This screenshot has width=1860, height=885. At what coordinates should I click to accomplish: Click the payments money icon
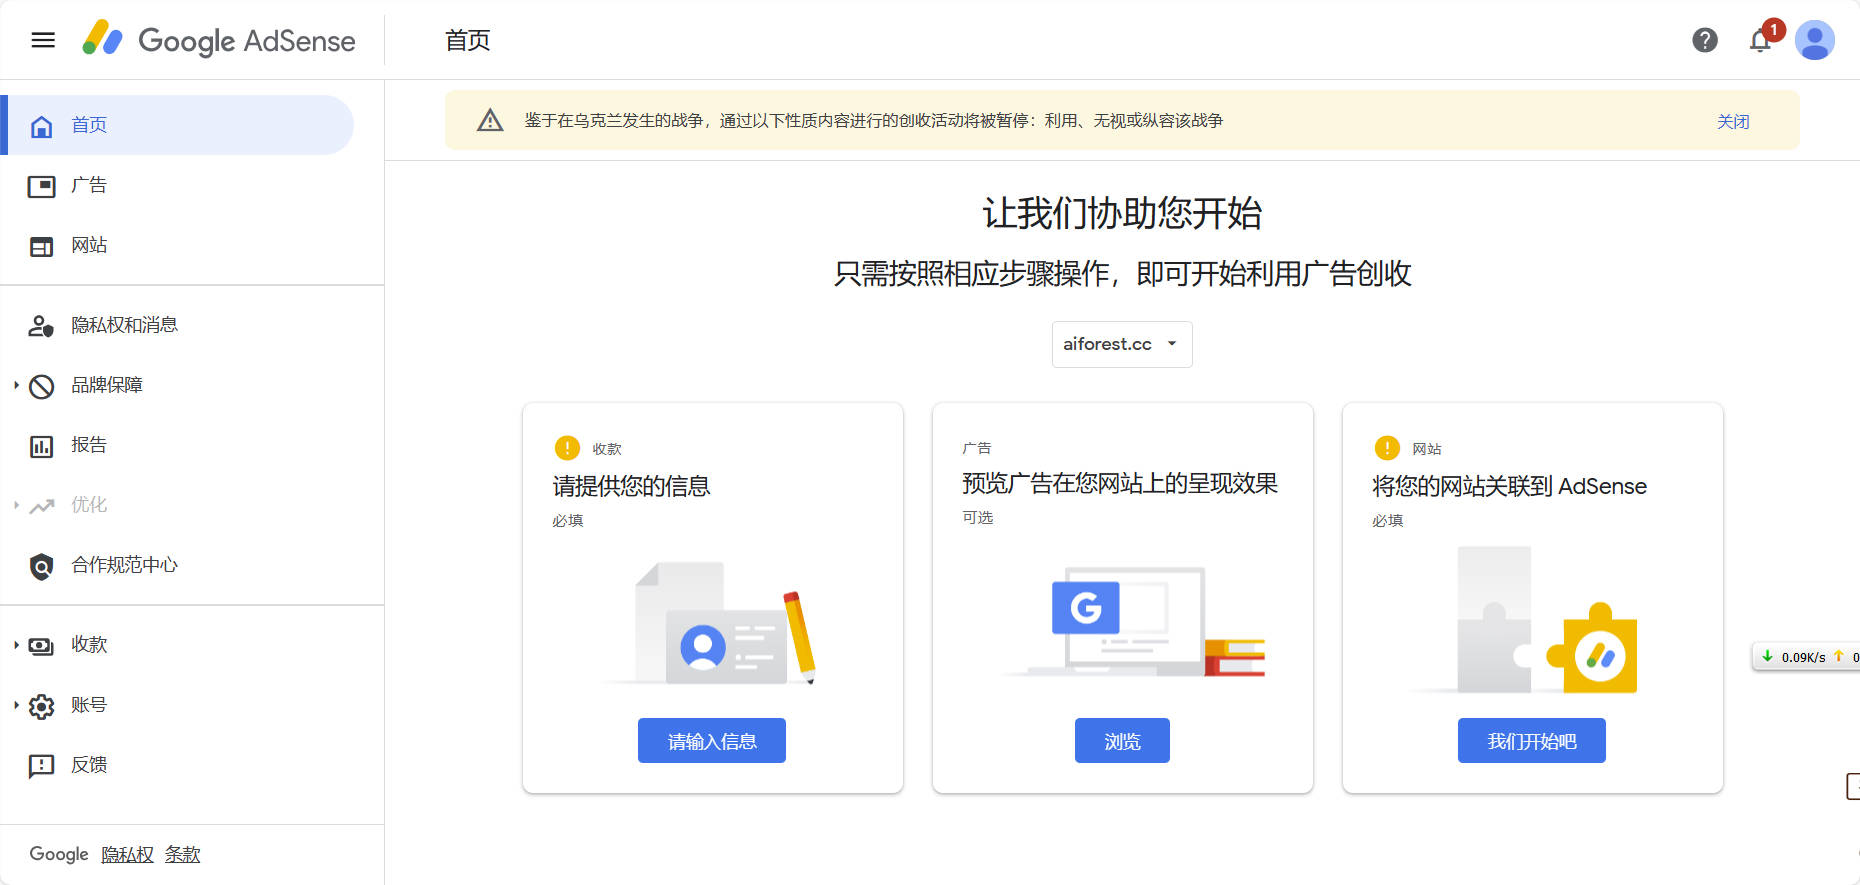click(x=41, y=646)
